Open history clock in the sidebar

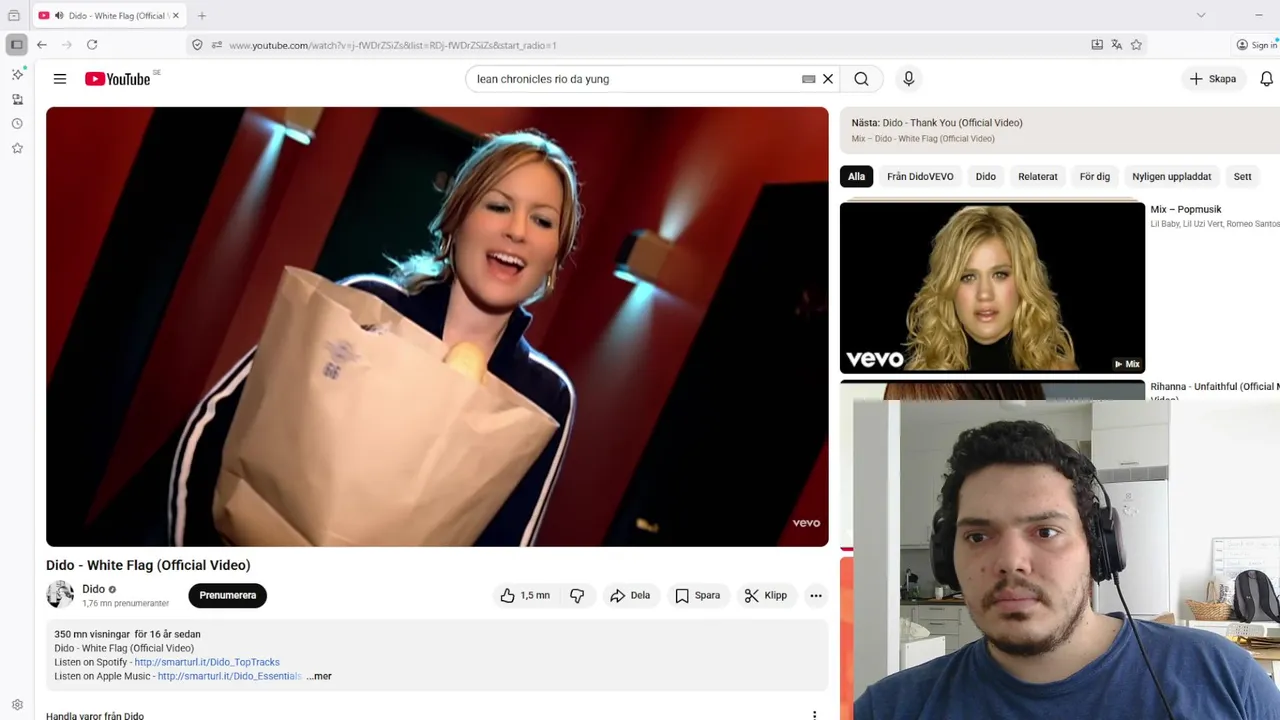click(17, 124)
